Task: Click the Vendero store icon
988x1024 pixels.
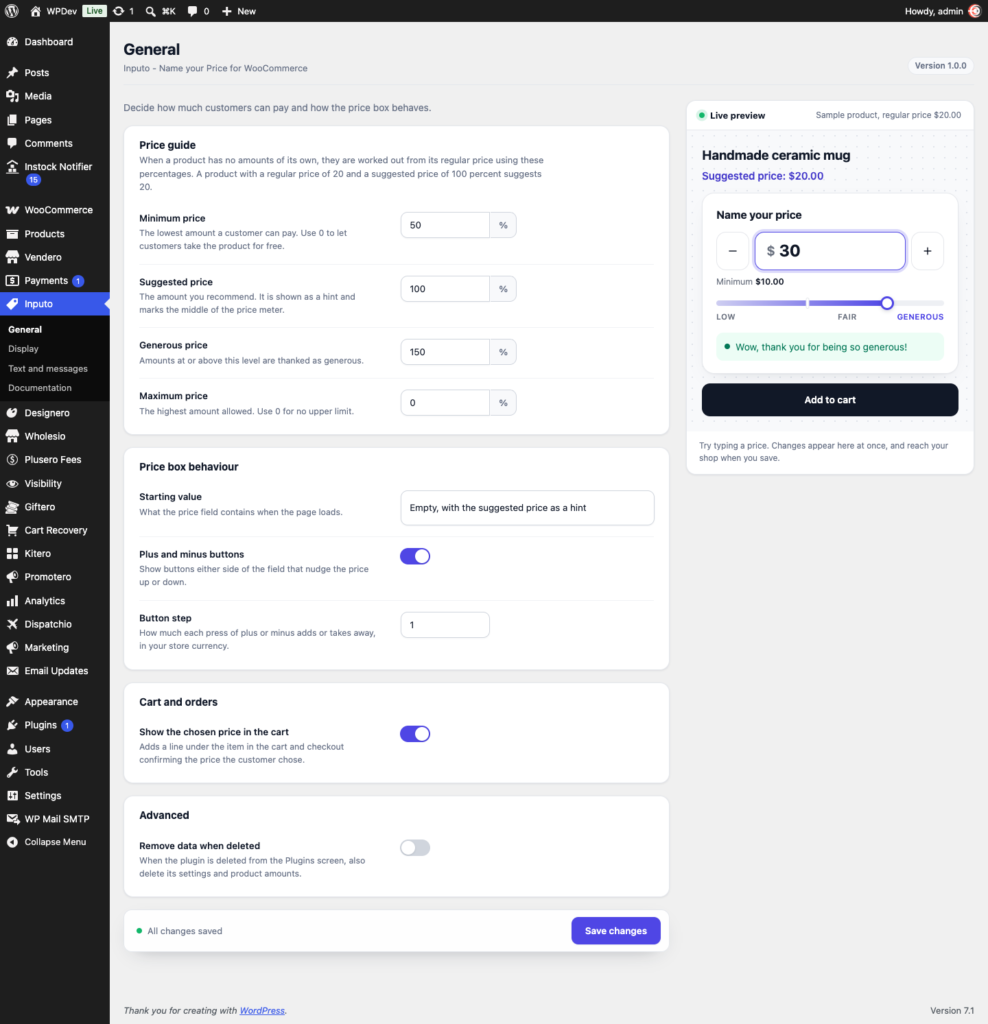Action: (x=12, y=257)
